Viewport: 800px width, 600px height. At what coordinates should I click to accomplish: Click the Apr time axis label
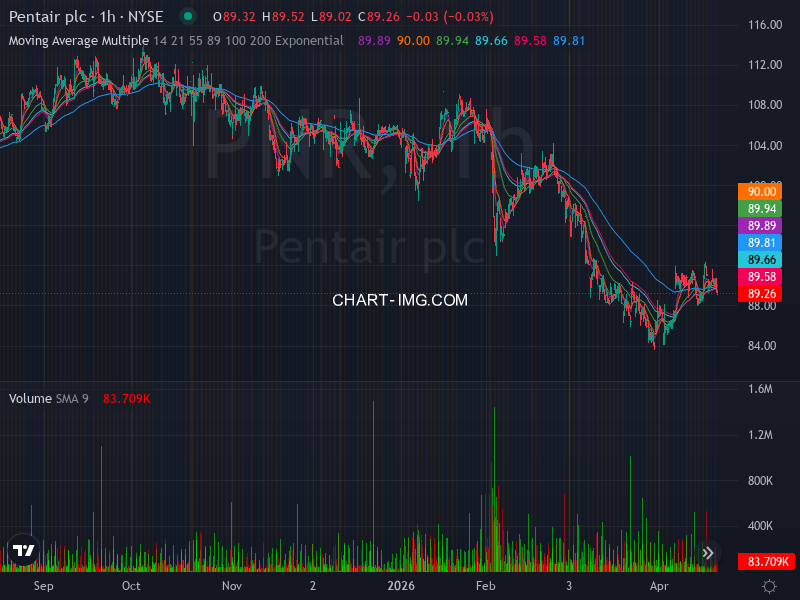(659, 586)
